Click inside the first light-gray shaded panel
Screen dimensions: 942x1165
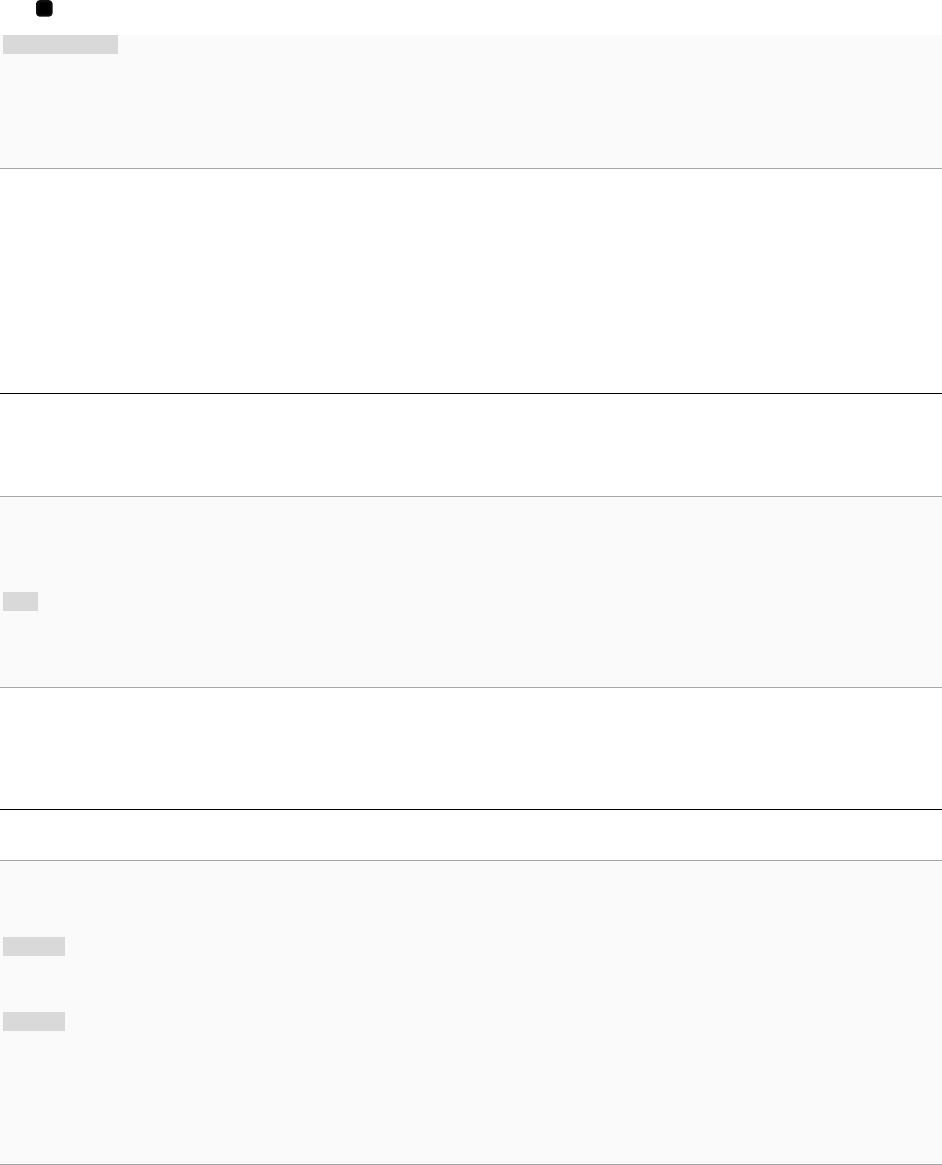(471, 101)
